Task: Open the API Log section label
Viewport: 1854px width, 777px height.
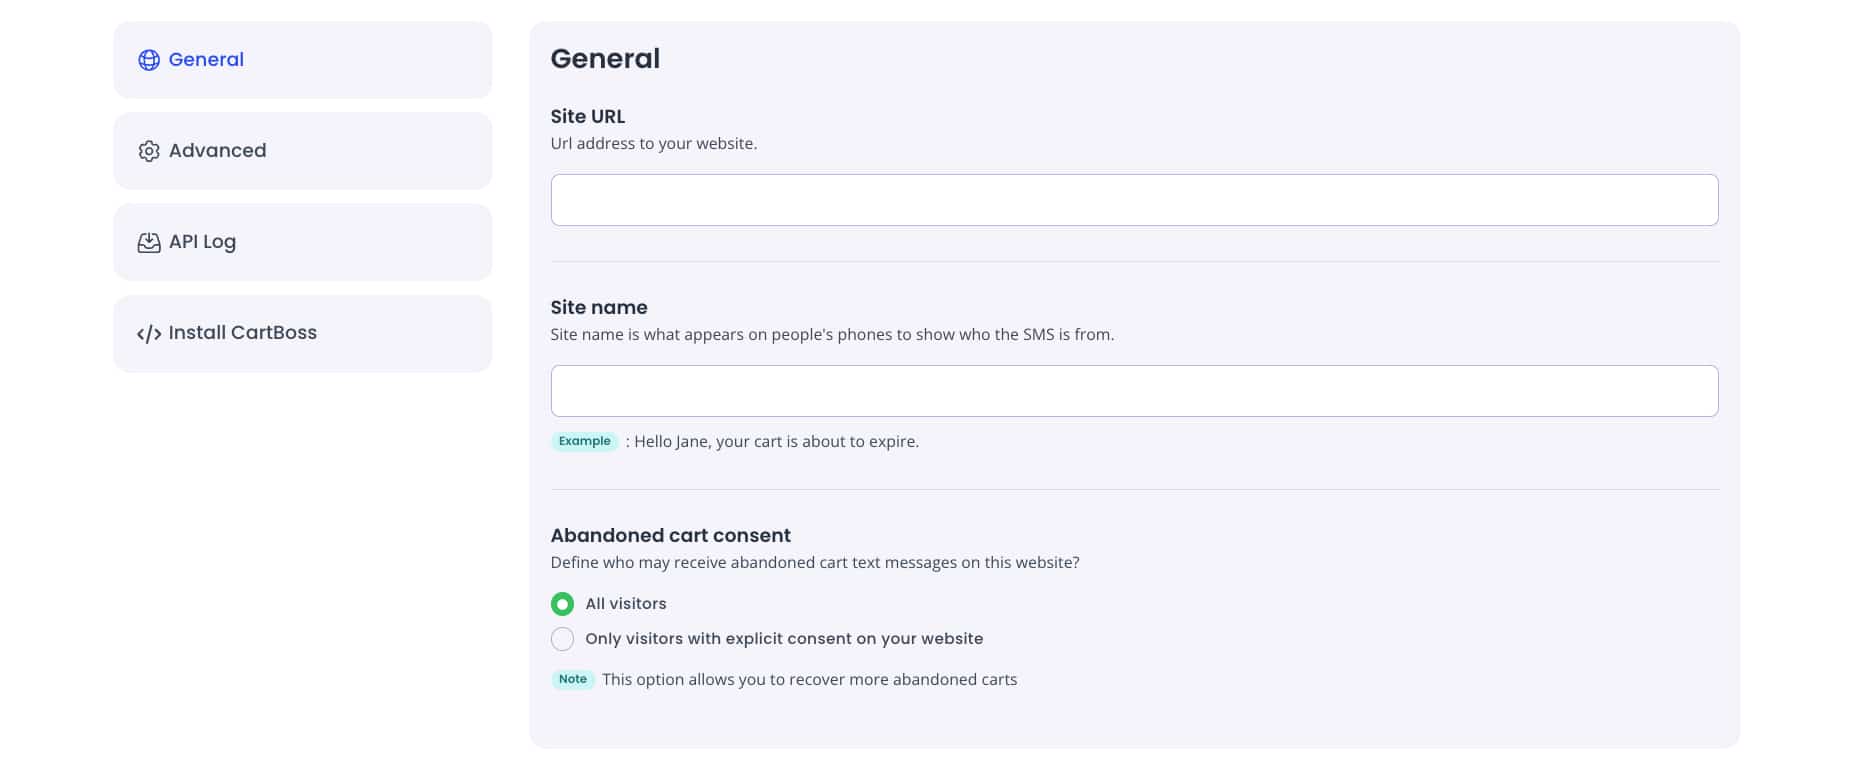Action: tap(202, 242)
